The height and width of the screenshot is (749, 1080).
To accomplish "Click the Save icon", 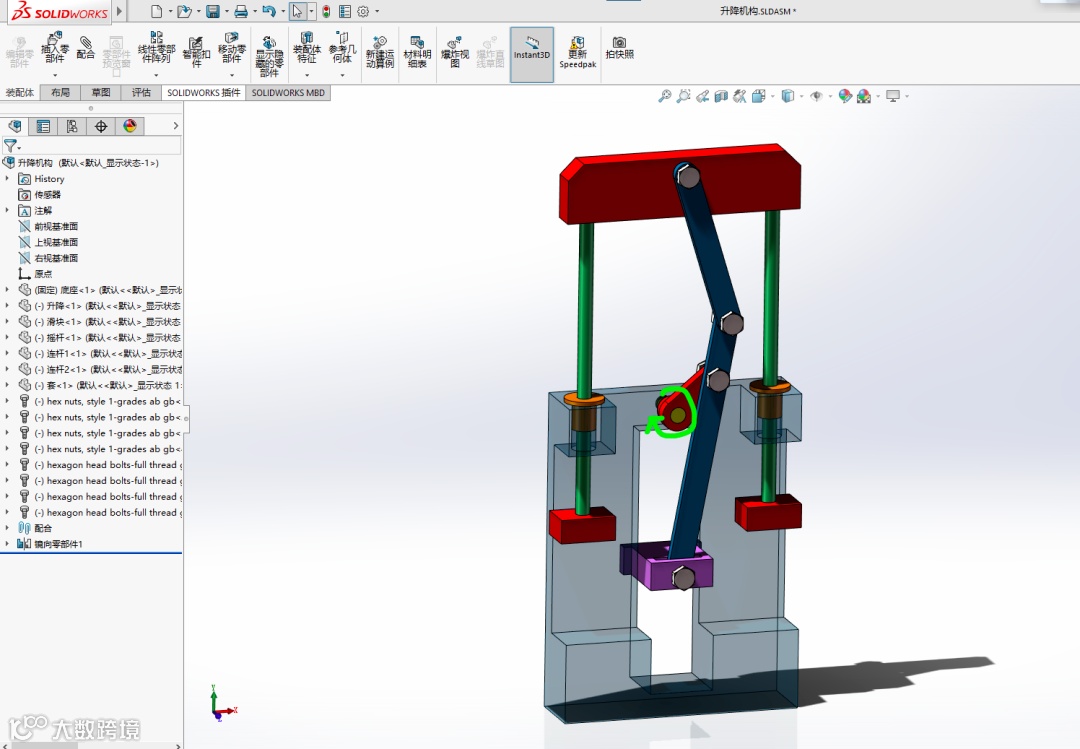I will (x=213, y=11).
